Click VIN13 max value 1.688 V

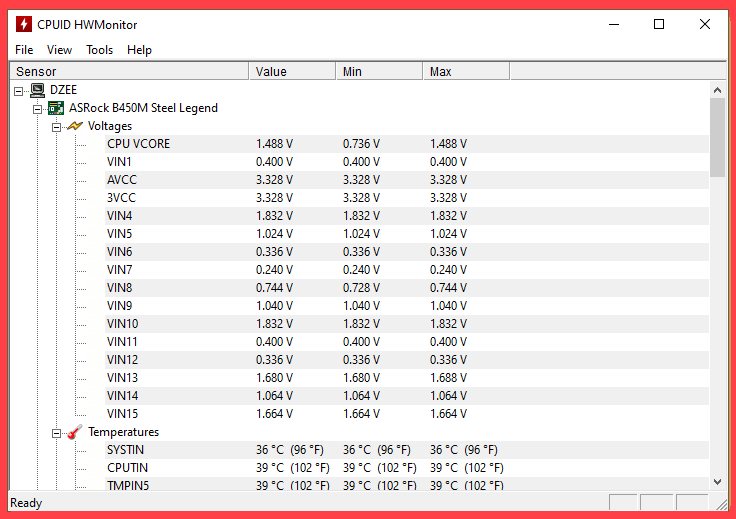tap(448, 378)
